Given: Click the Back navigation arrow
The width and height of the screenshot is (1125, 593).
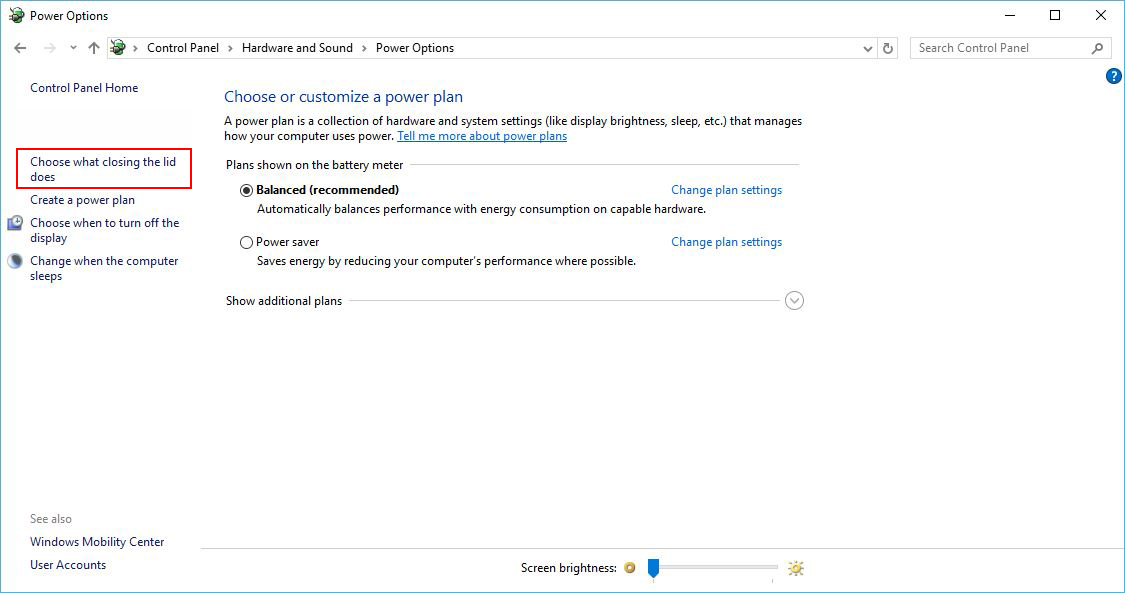Looking at the screenshot, I should pos(20,48).
